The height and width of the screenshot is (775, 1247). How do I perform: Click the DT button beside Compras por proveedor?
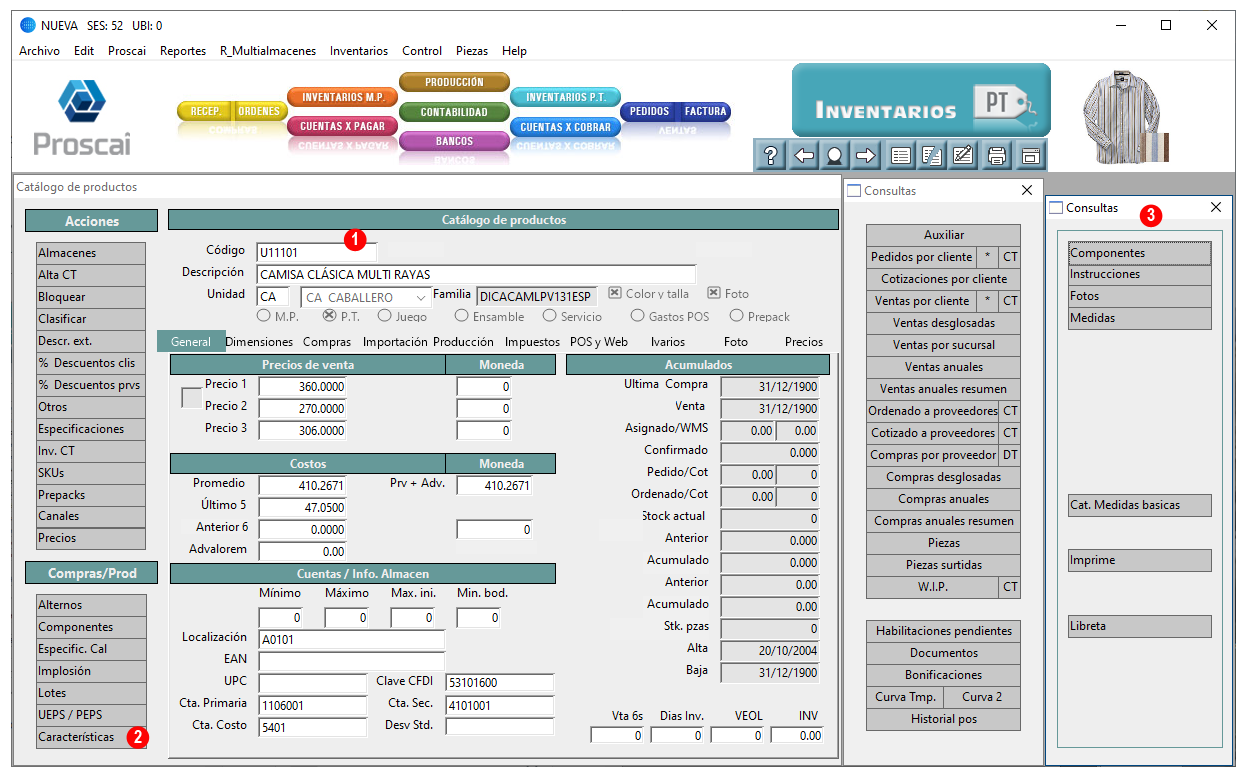point(1011,455)
